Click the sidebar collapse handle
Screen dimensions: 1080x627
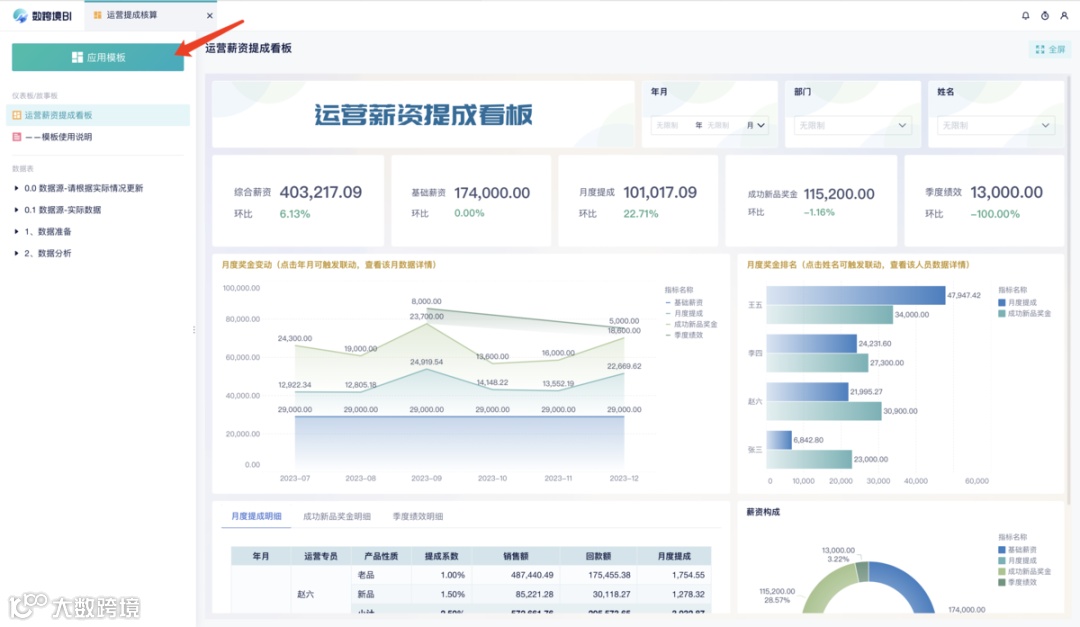point(194,330)
